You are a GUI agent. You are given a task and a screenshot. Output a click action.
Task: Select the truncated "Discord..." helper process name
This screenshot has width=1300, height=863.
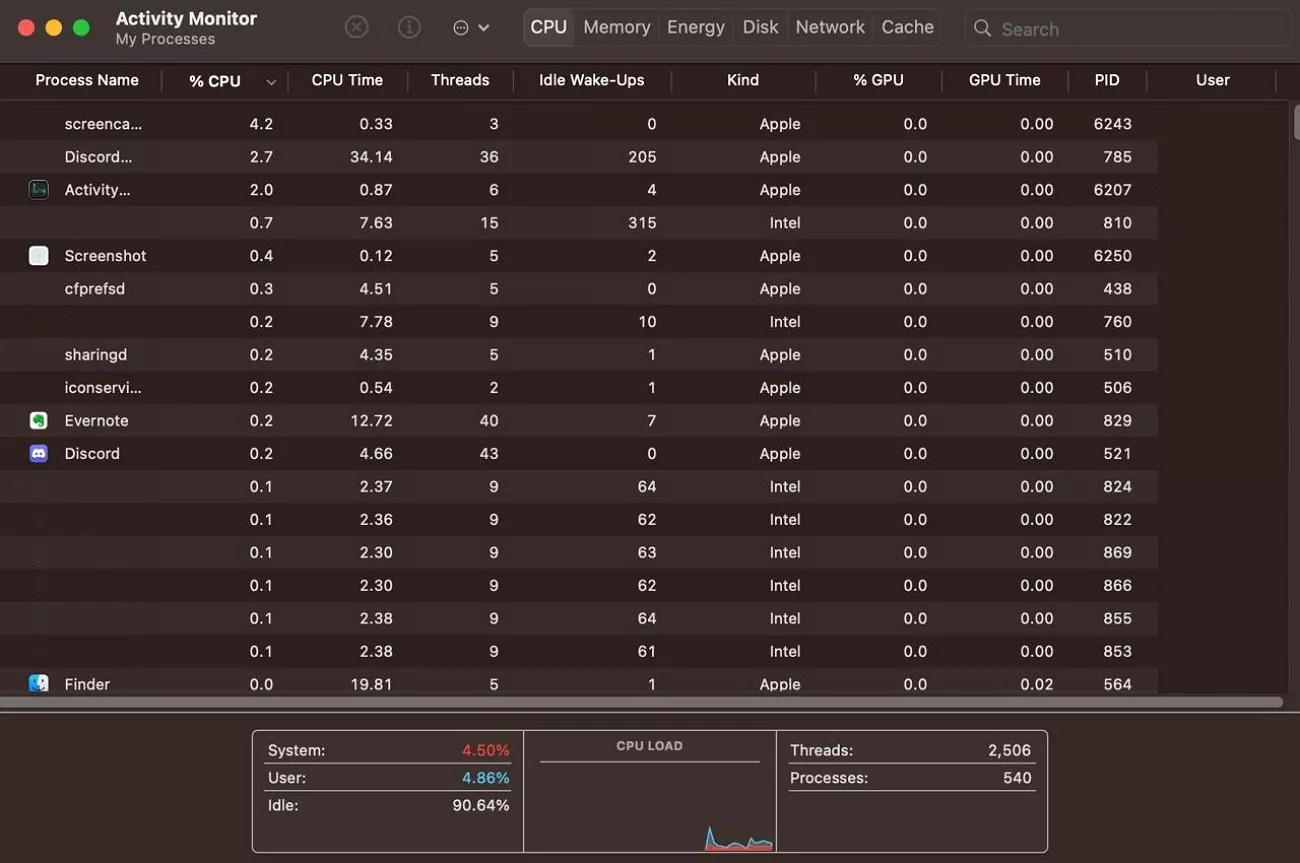tap(98, 157)
